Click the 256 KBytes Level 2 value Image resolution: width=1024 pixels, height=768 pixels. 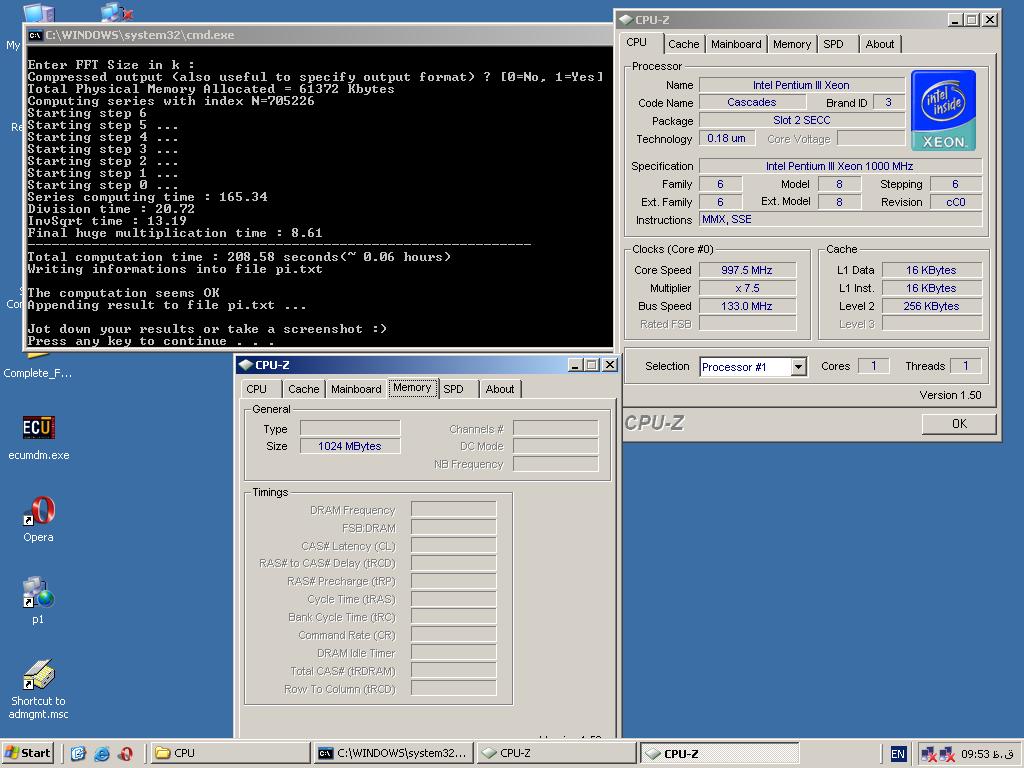click(x=931, y=306)
